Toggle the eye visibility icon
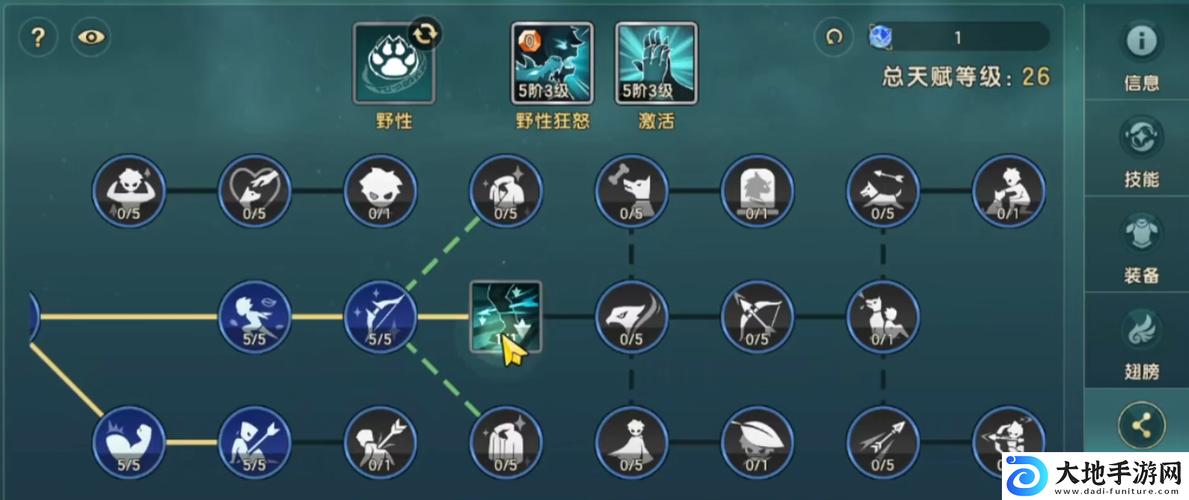Screen dimensions: 1189x500 tap(91, 37)
